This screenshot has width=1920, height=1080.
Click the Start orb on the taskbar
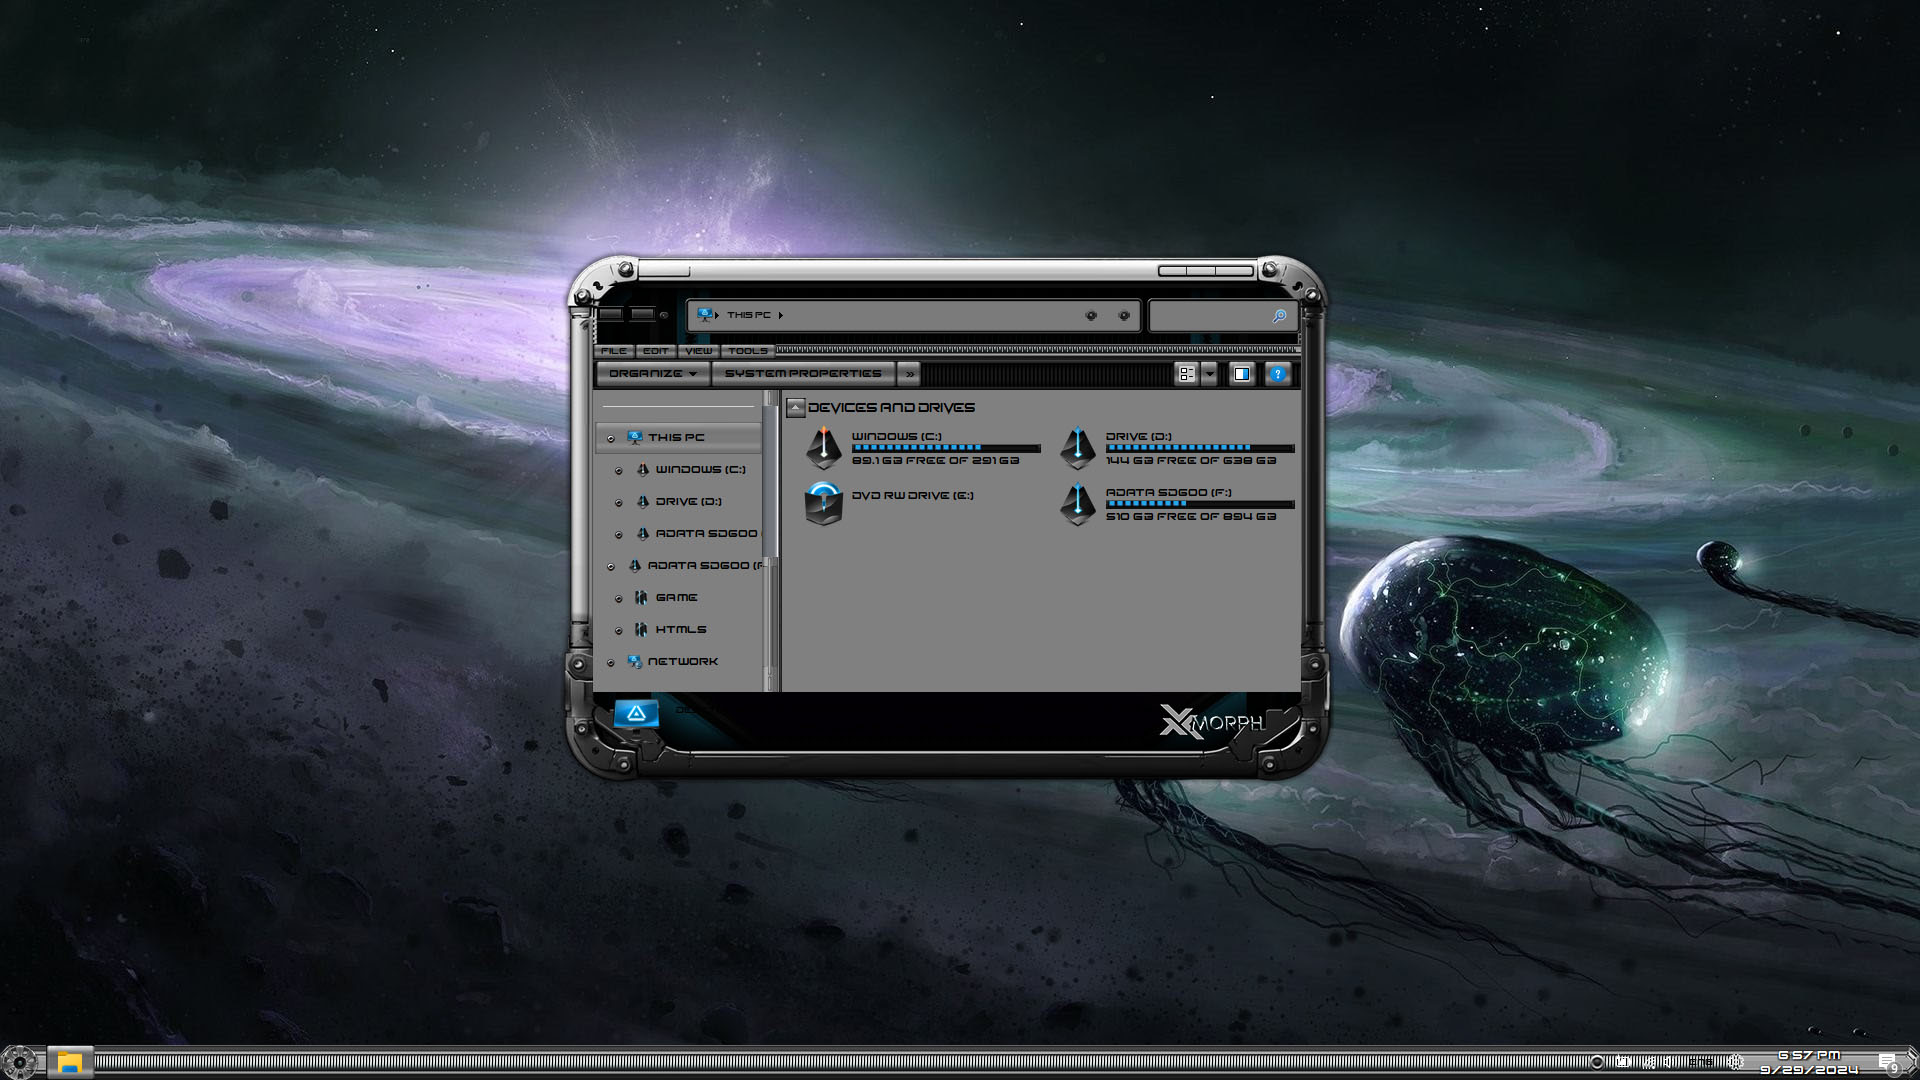pos(19,1062)
